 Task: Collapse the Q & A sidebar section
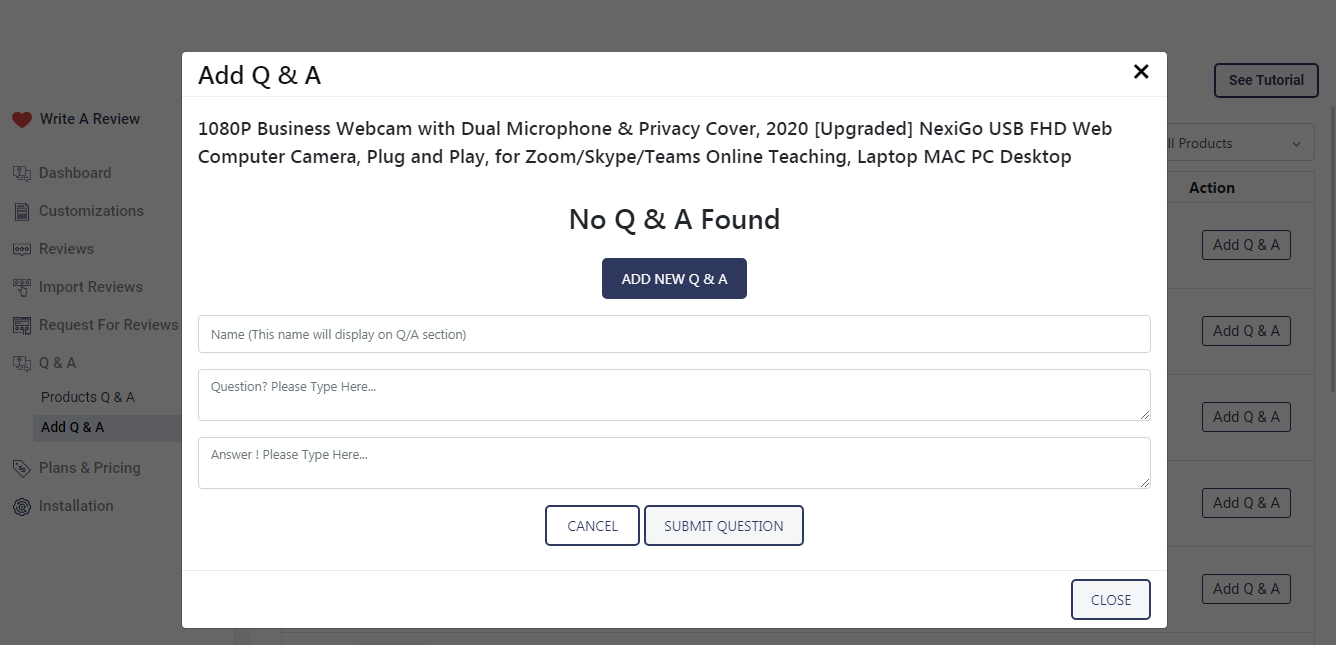tap(57, 363)
